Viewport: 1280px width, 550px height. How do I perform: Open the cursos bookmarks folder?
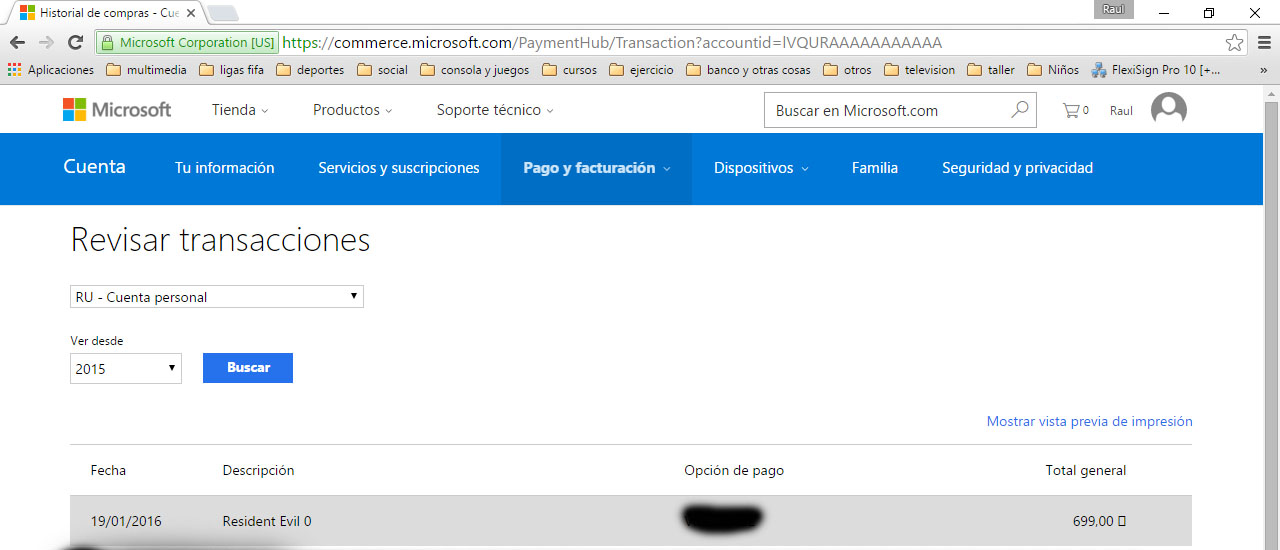coord(569,70)
